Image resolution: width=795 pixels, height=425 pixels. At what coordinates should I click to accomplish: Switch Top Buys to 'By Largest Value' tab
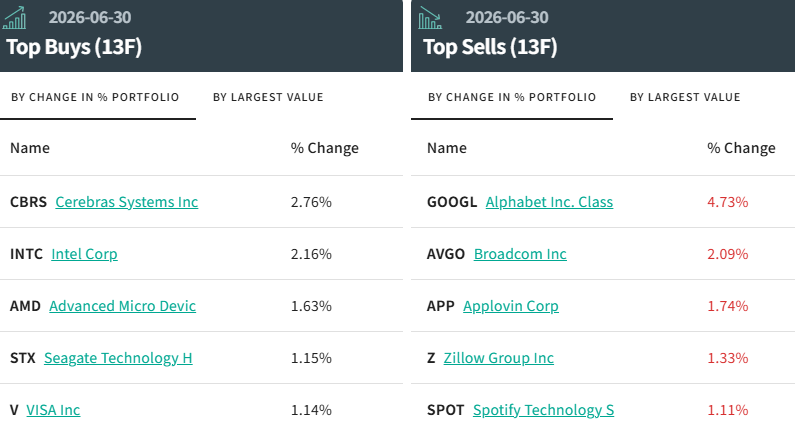pos(268,97)
